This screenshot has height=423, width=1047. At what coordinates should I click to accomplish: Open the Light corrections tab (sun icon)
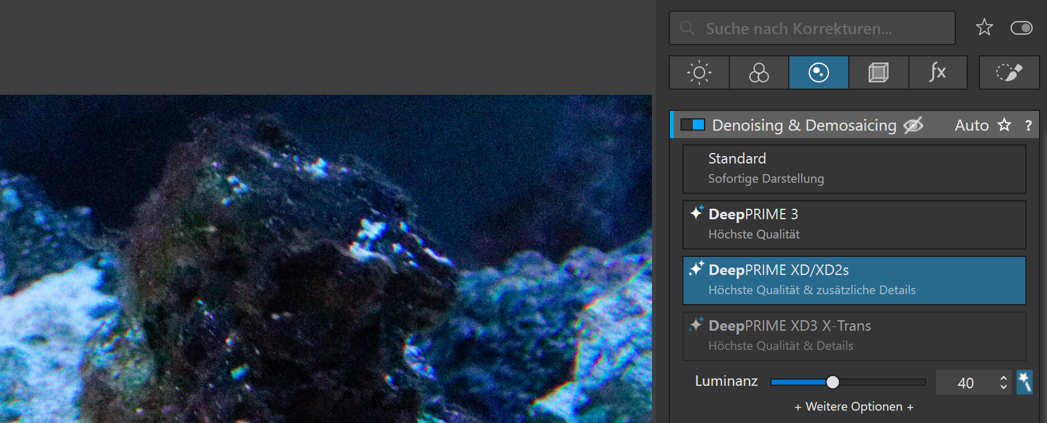[699, 72]
